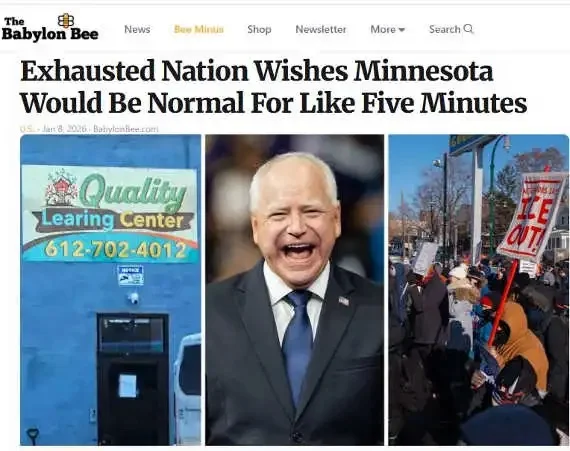Follow the BabylonBee.com byline link
The height and width of the screenshot is (451, 570).
click(126, 129)
